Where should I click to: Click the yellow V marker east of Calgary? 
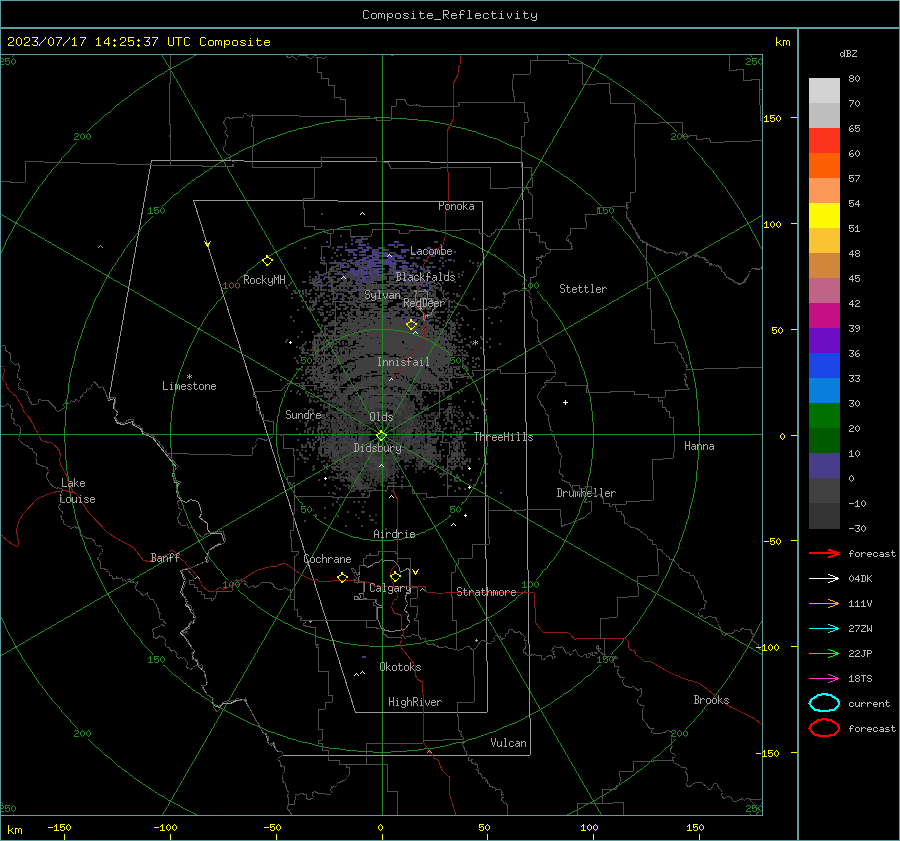pos(416,572)
